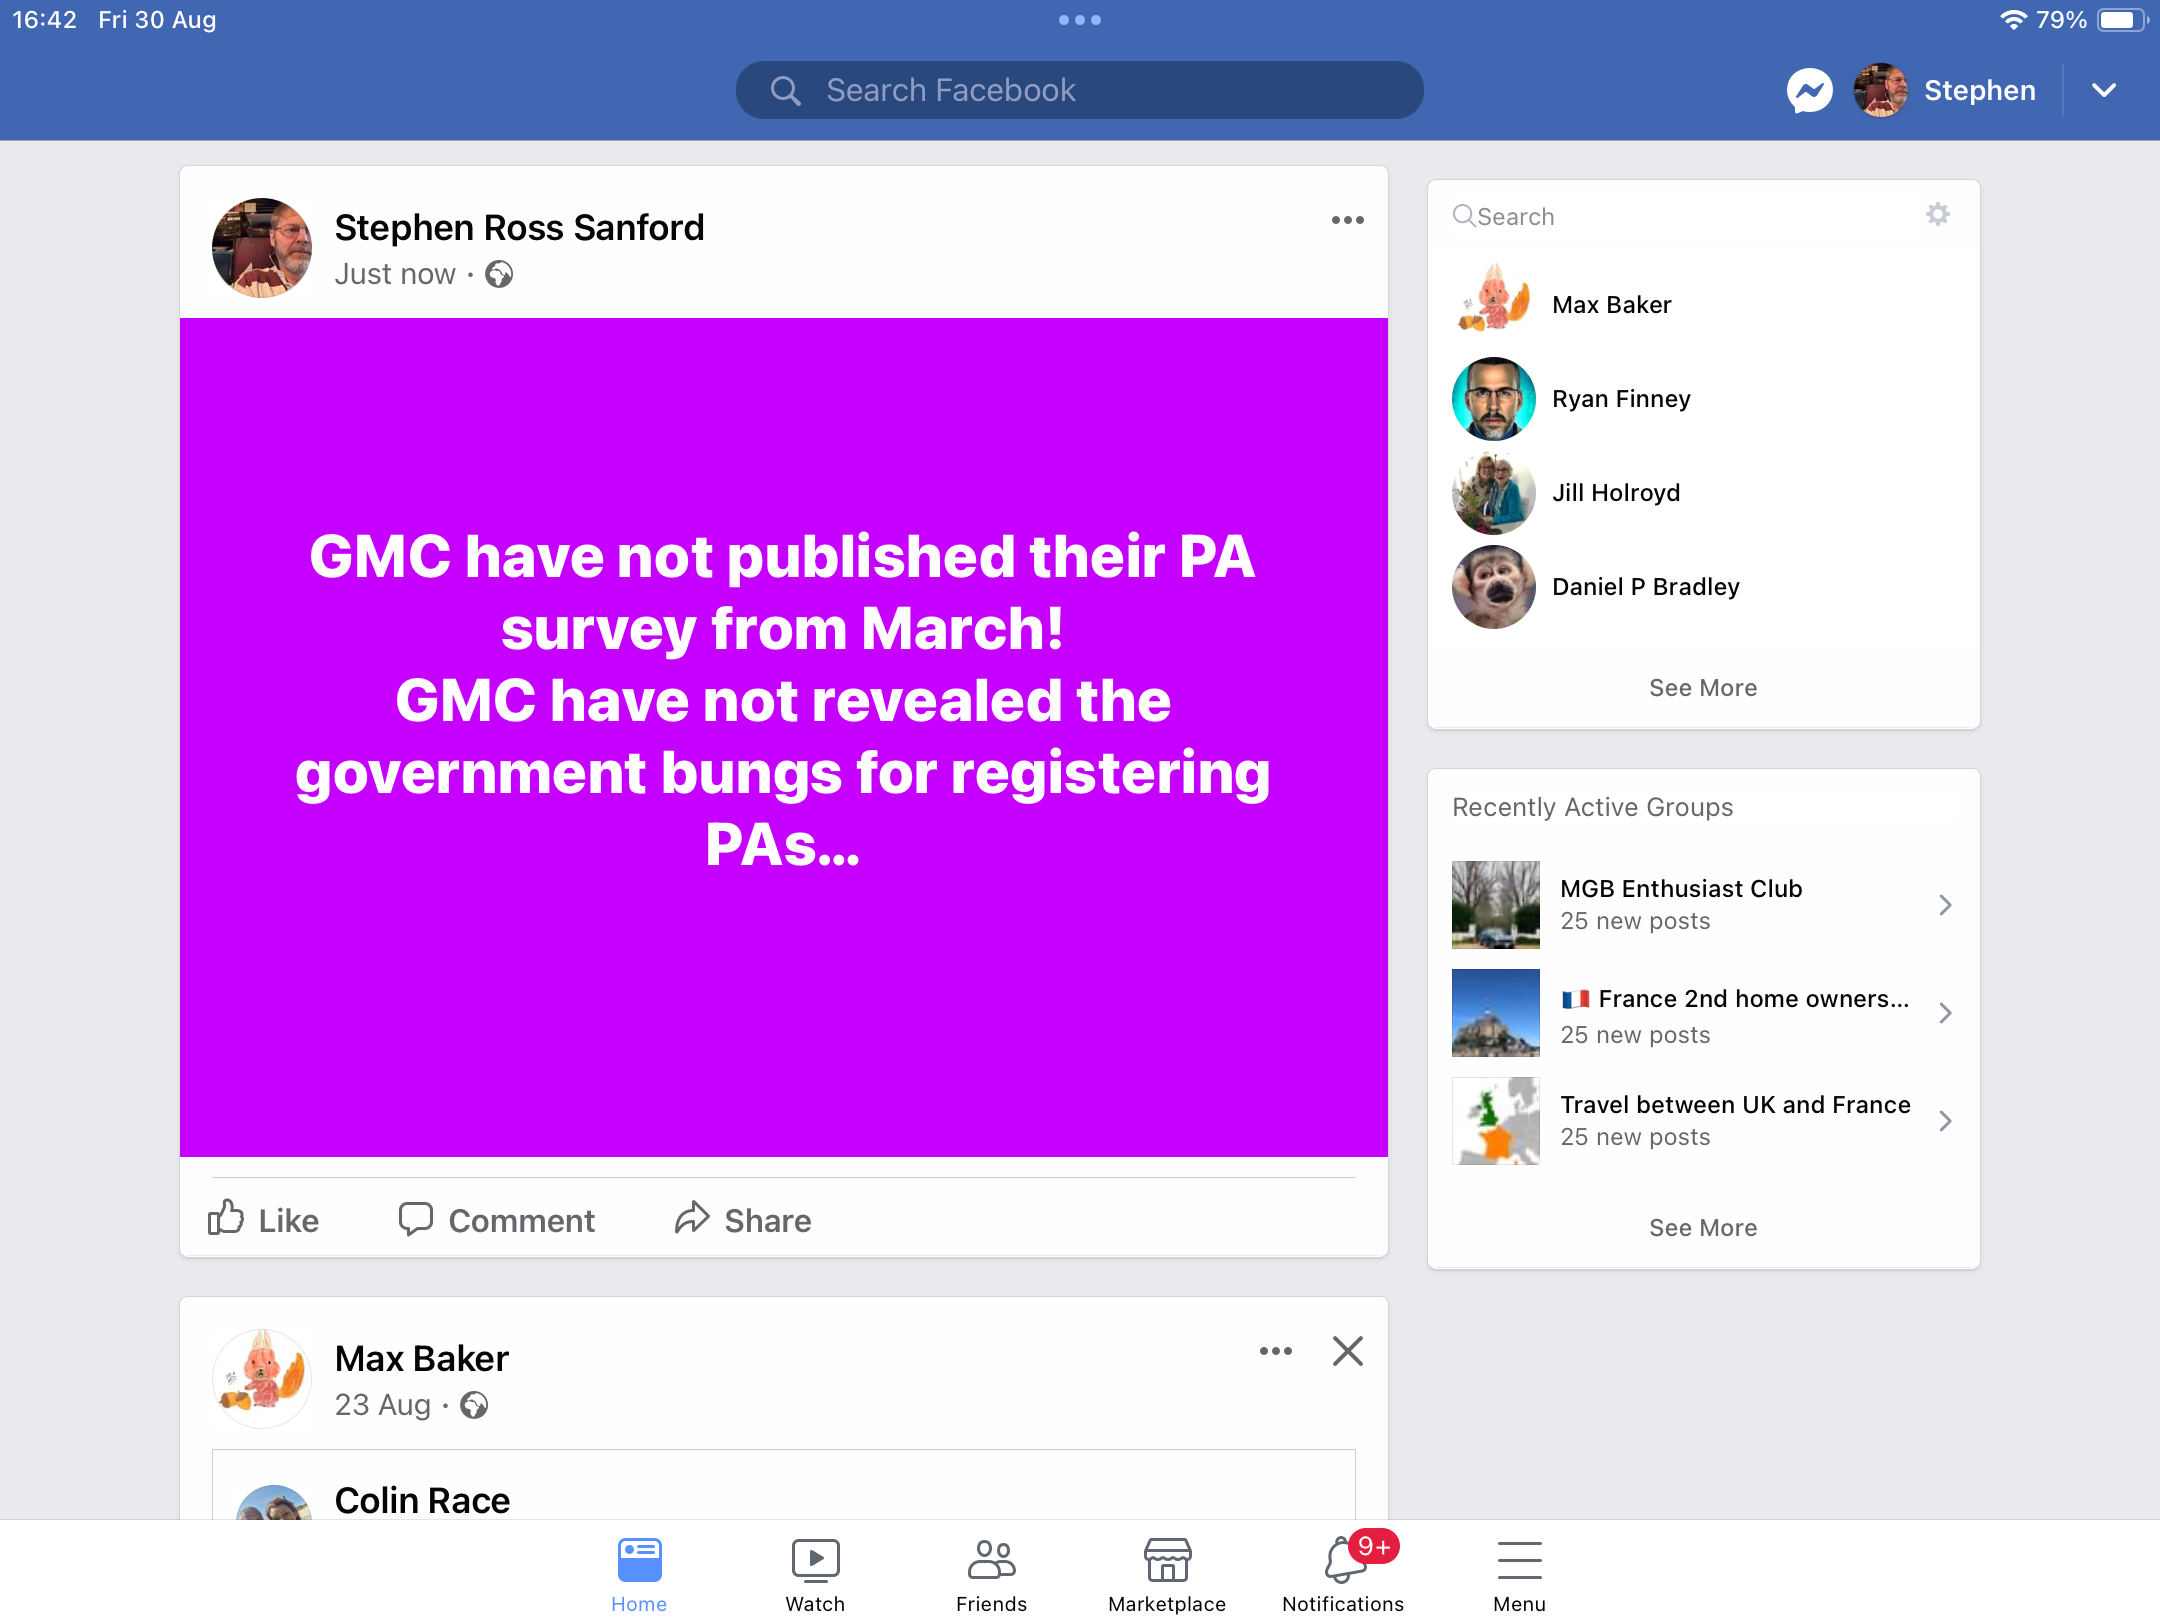
Task: Open the three-dot options on Max Baker's post
Action: tap(1275, 1351)
